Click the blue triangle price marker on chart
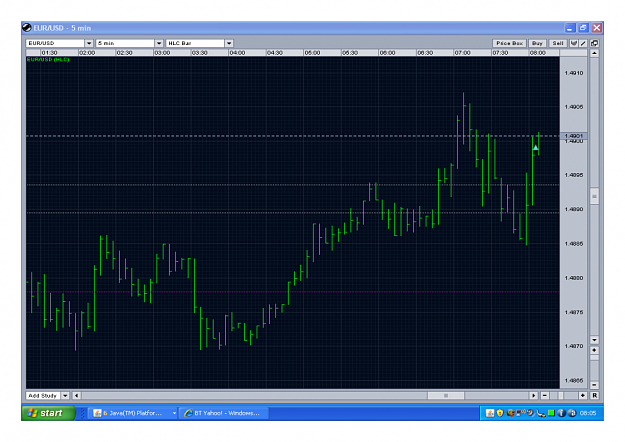625x442 pixels. click(x=535, y=148)
